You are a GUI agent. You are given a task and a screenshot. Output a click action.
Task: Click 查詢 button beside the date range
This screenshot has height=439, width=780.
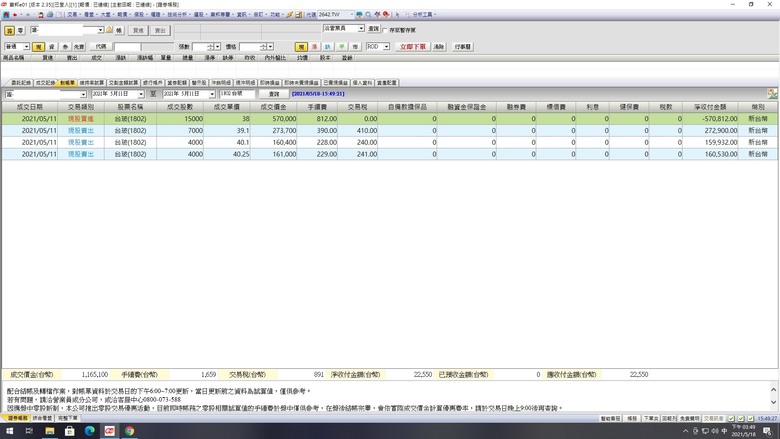click(x=274, y=94)
